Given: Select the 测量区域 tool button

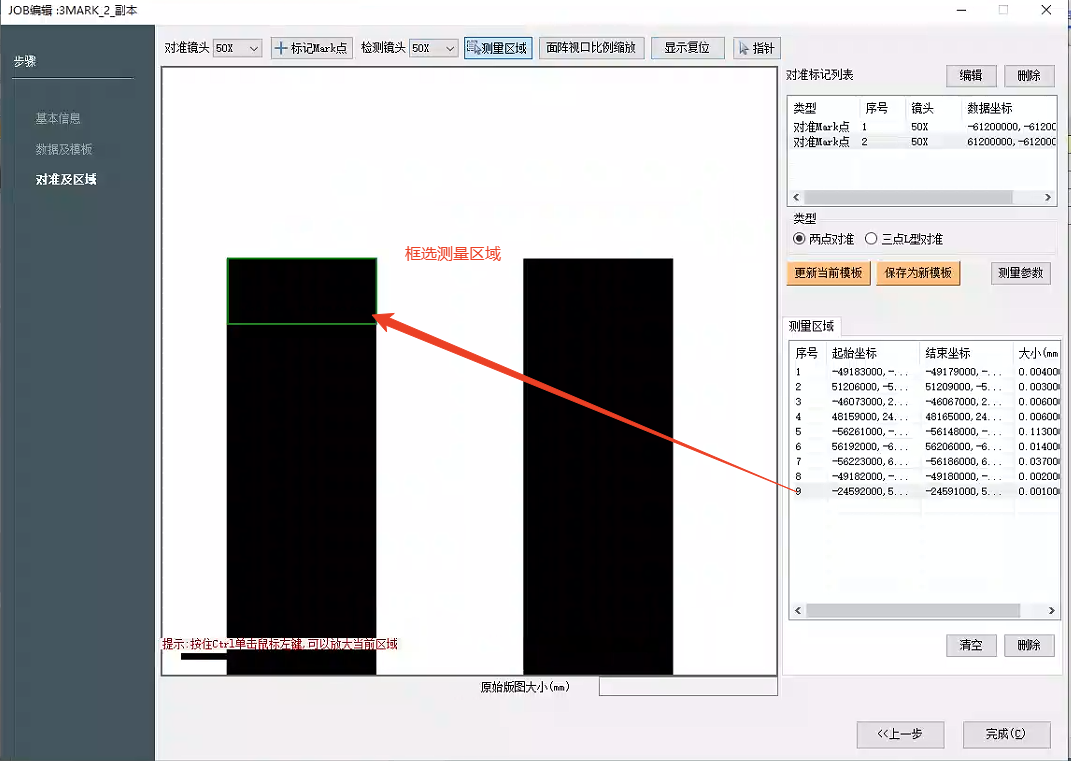Looking at the screenshot, I should point(496,48).
